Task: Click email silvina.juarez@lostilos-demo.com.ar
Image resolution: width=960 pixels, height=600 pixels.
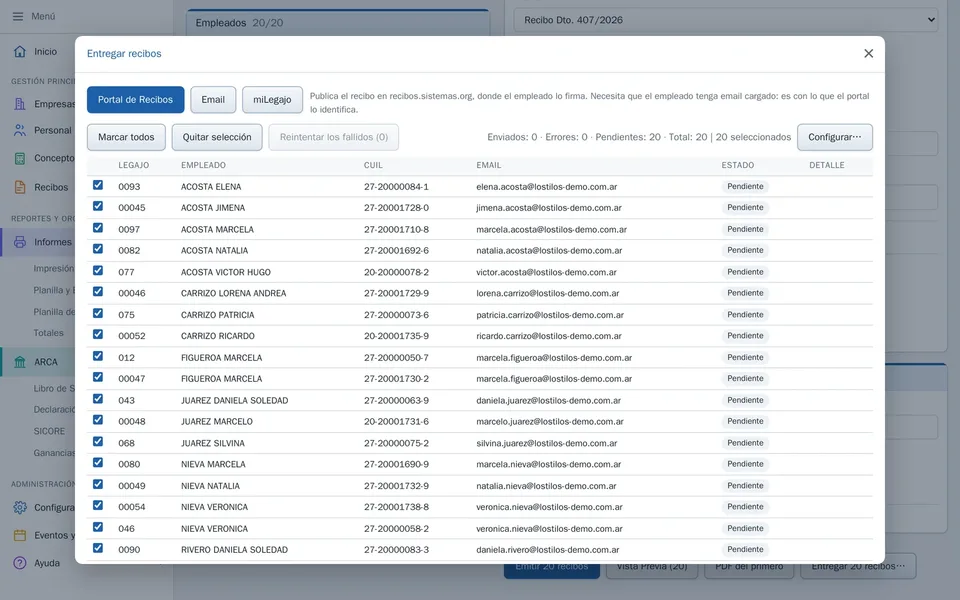Action: tap(547, 443)
